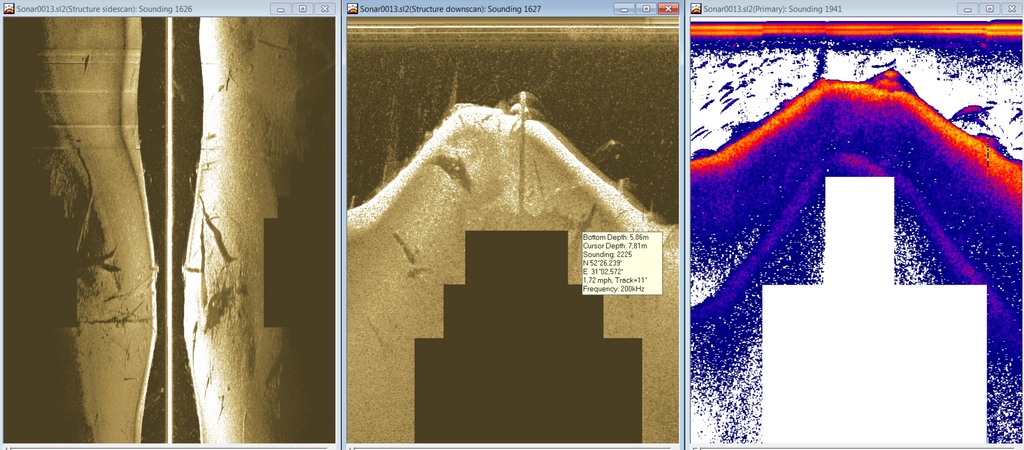
Task: Click the Structure sidescan window's title icon
Action: pyautogui.click(x=9, y=8)
